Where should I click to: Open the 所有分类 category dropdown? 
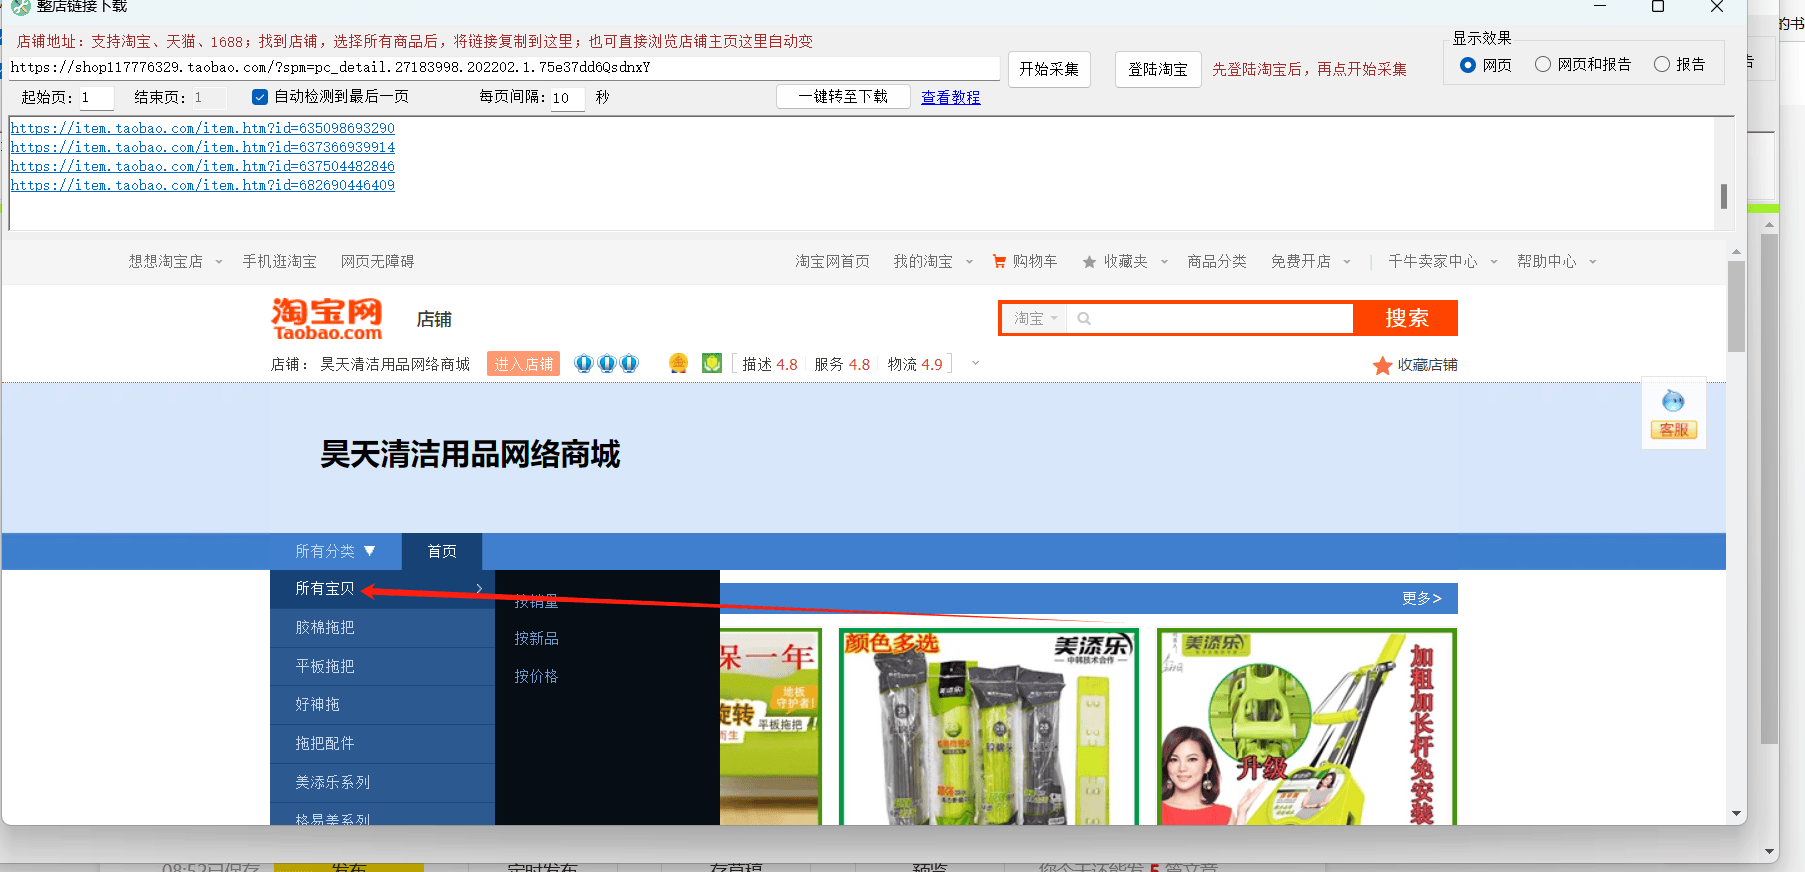336,551
